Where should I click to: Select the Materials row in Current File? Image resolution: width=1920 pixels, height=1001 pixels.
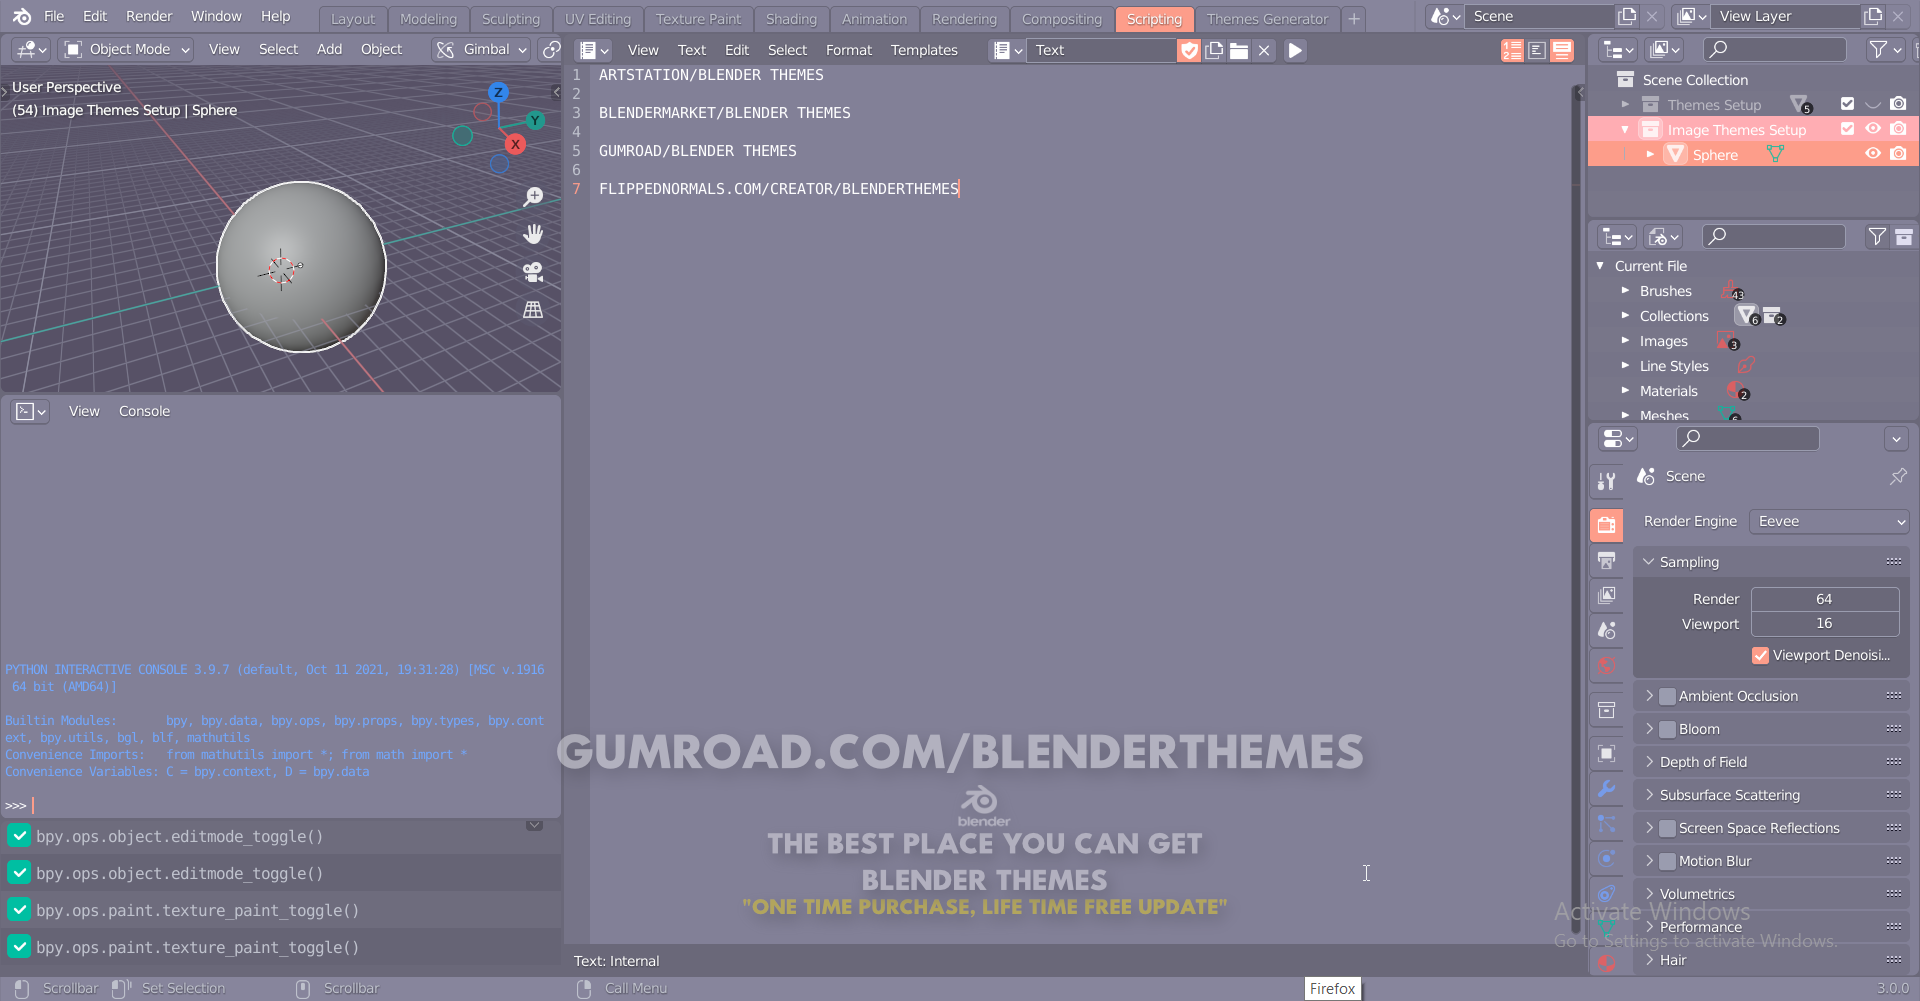pos(1752,391)
